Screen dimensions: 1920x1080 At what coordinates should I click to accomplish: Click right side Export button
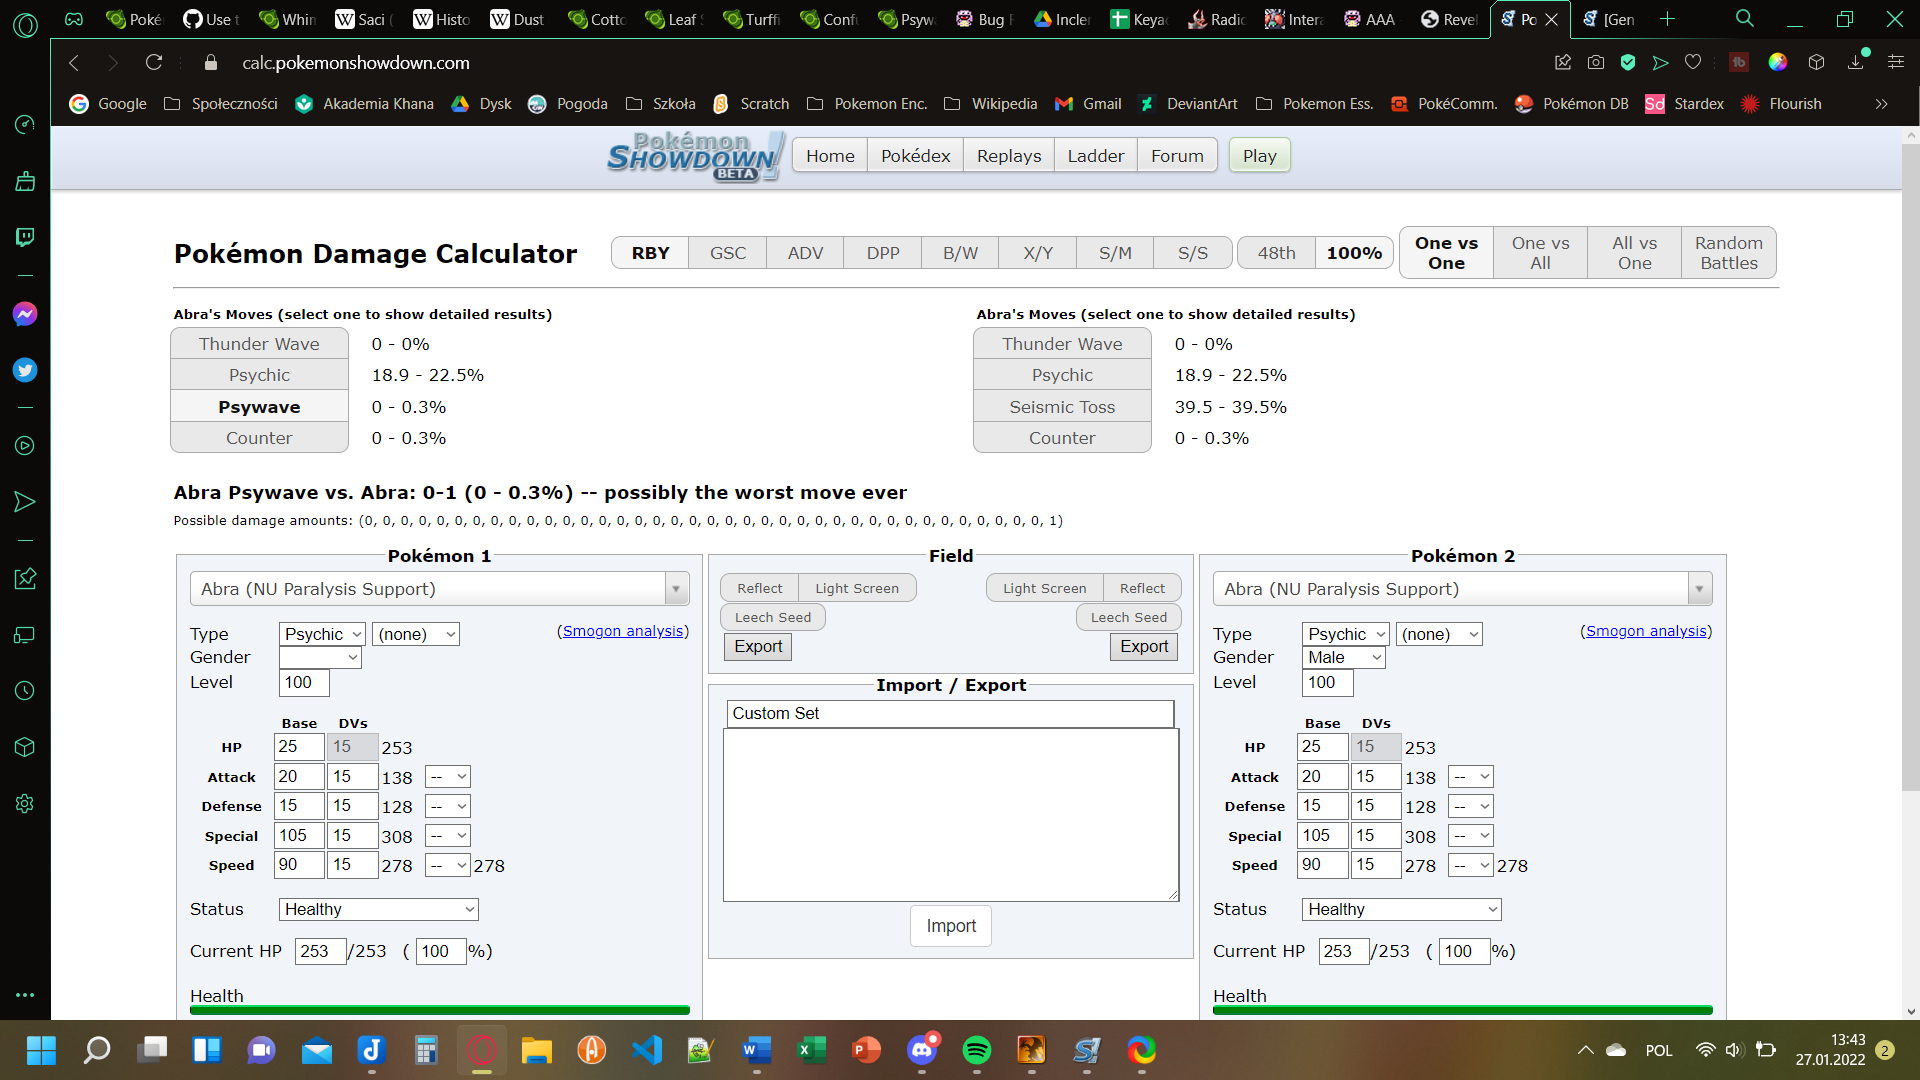pyautogui.click(x=1144, y=647)
